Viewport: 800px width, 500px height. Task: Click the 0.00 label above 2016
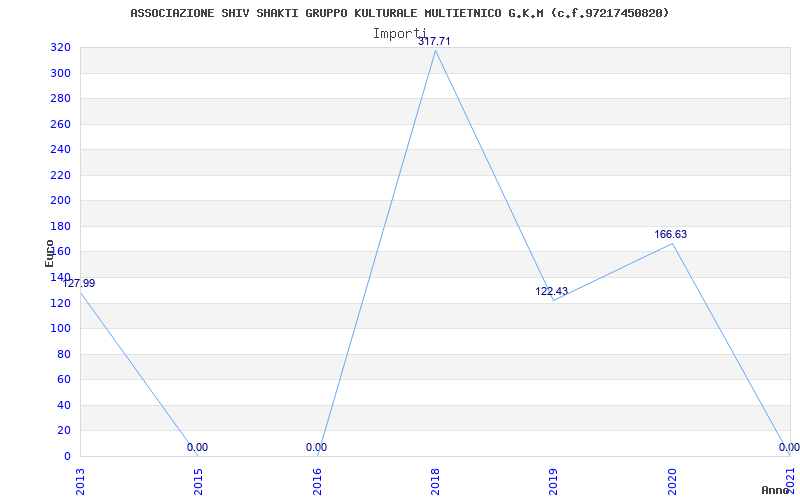316,447
